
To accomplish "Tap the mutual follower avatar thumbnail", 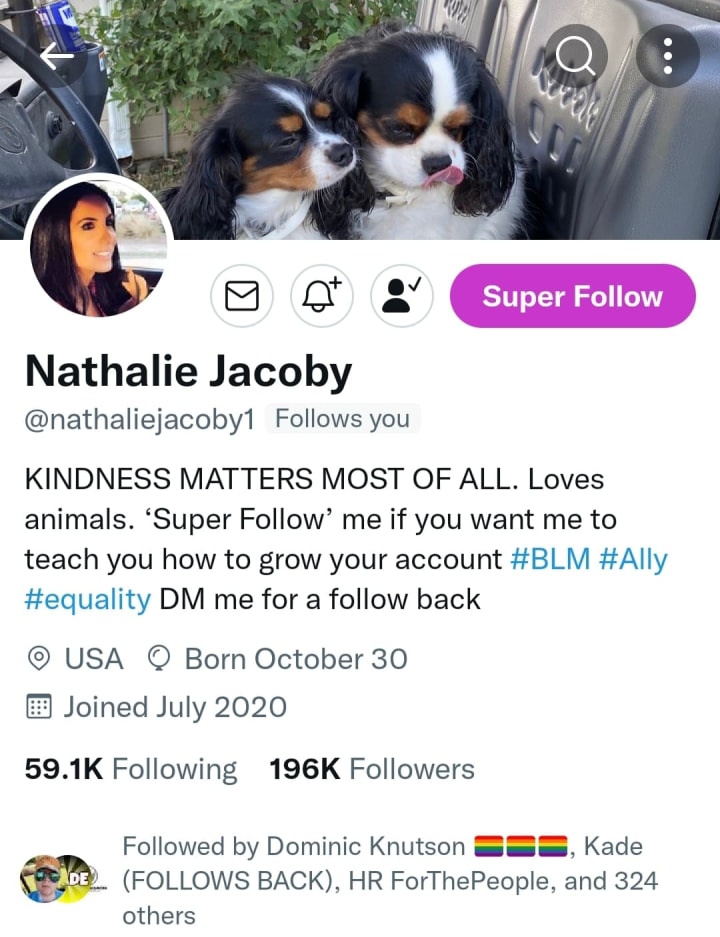I will point(59,878).
